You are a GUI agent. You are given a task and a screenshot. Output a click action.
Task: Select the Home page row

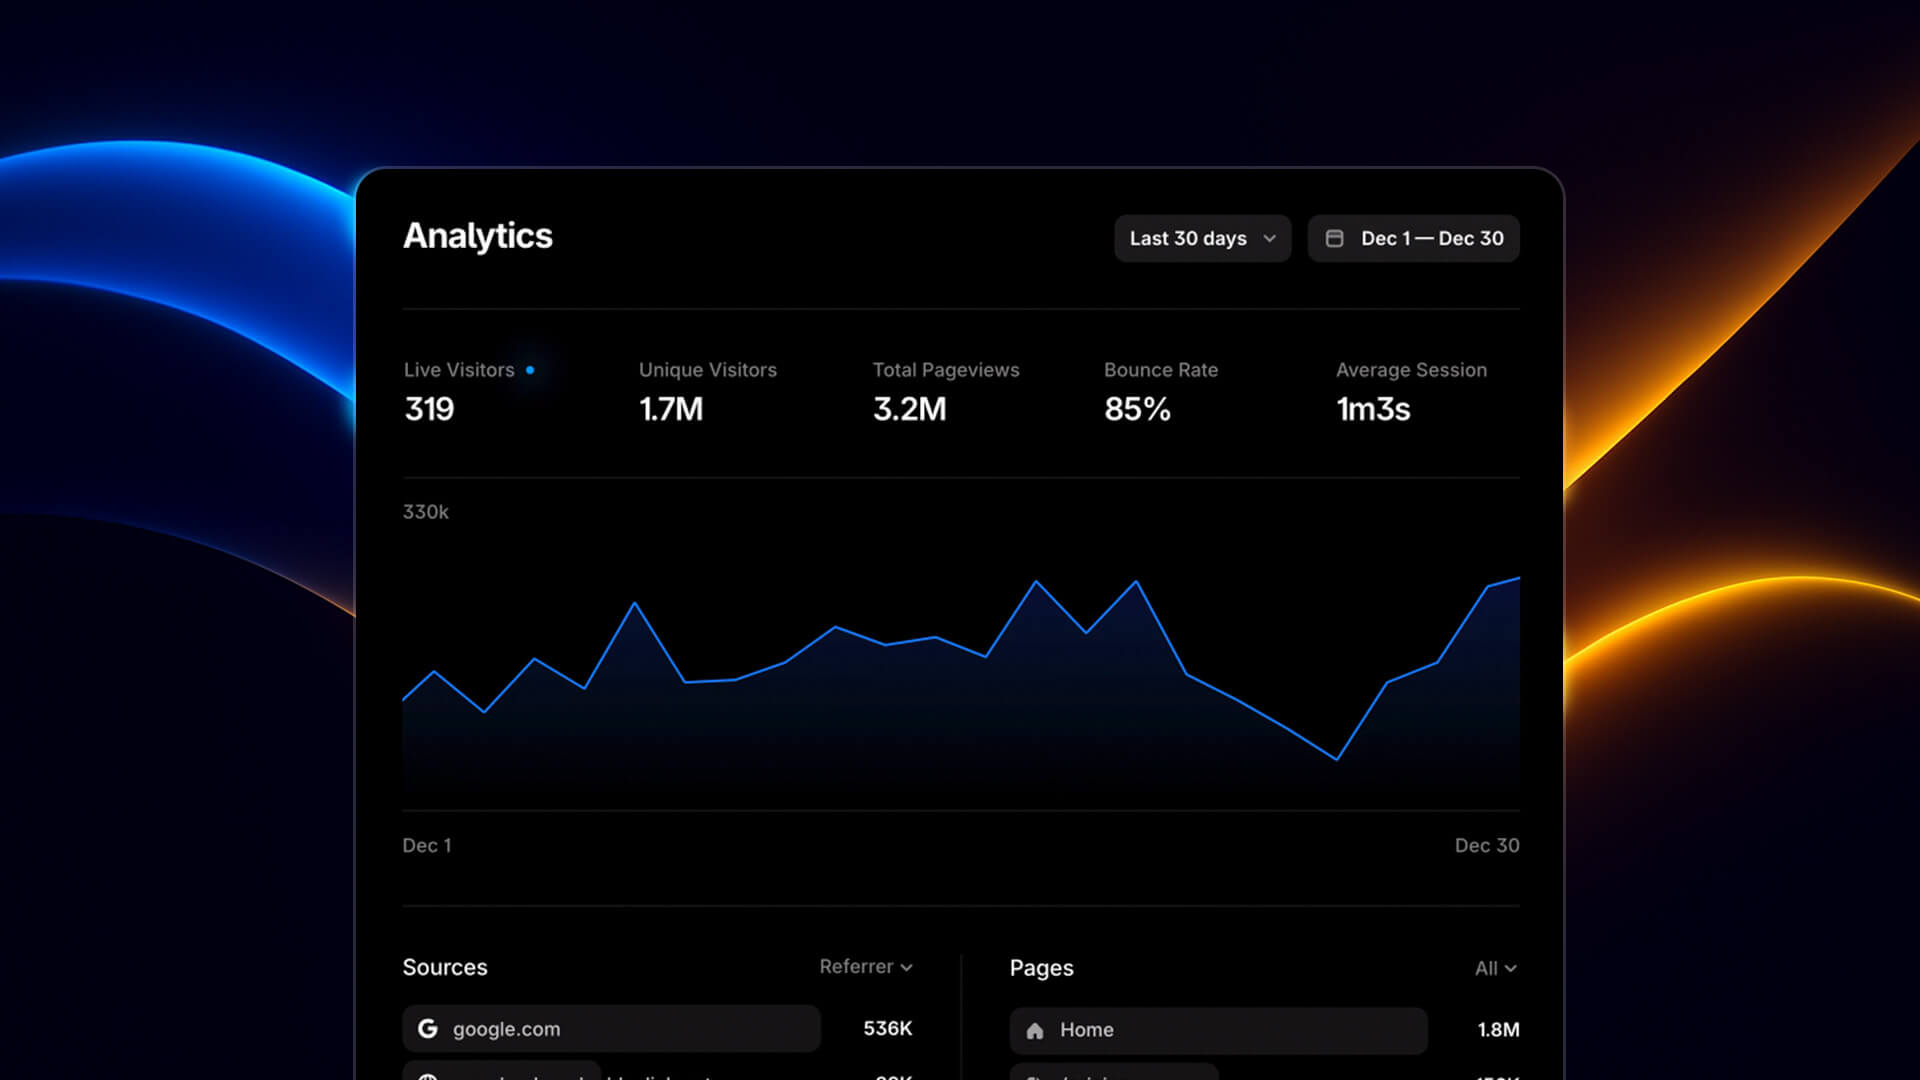coord(1218,1030)
